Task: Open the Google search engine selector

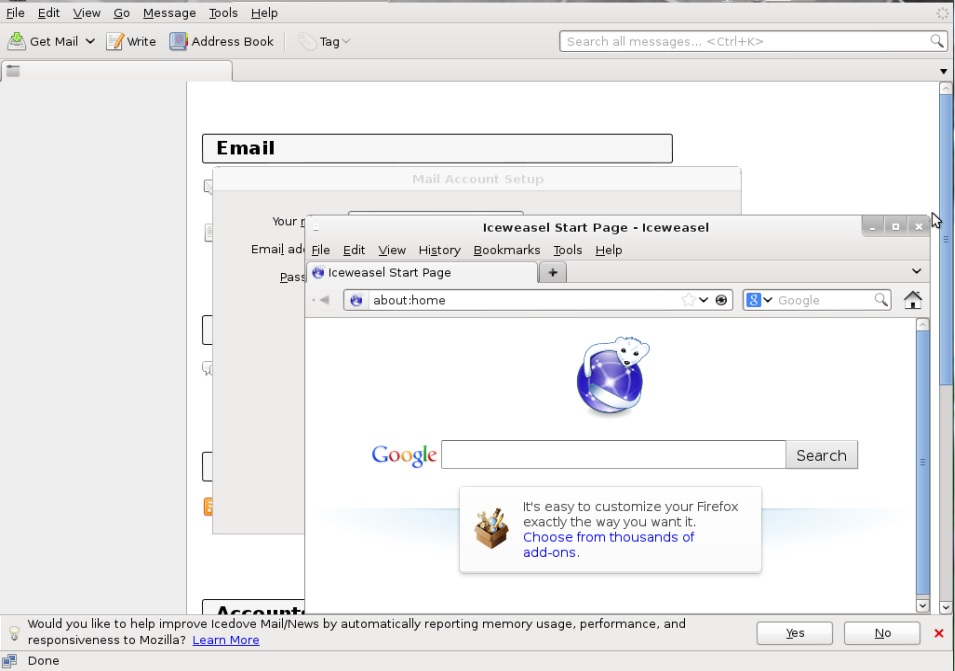Action: coord(759,300)
